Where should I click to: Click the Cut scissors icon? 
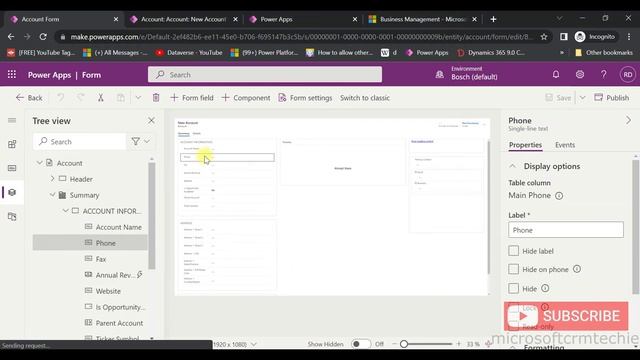[100, 98]
